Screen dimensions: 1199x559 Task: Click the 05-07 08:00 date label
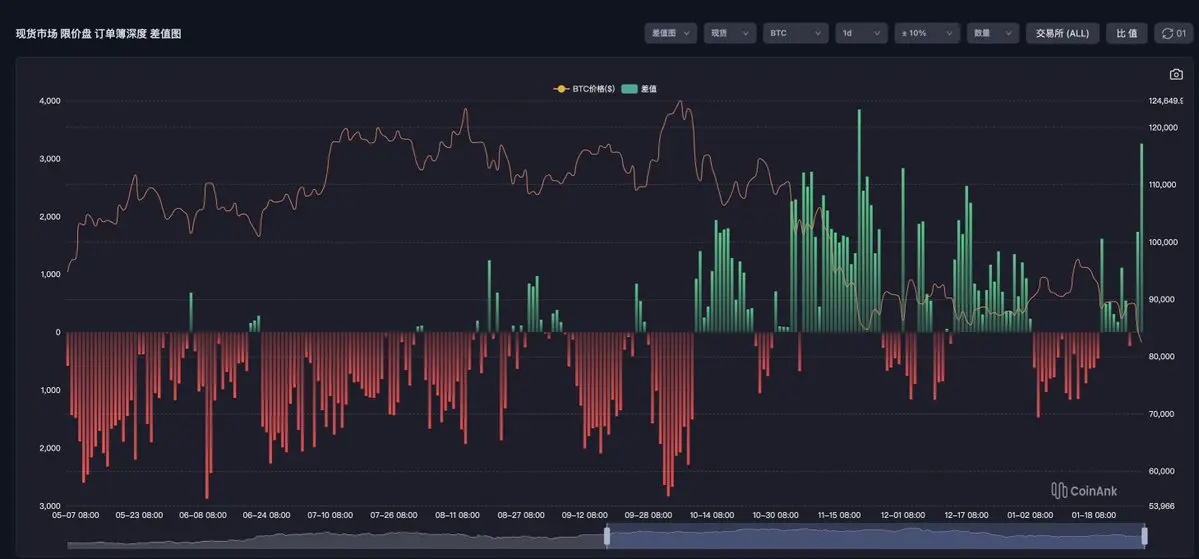click(x=76, y=515)
